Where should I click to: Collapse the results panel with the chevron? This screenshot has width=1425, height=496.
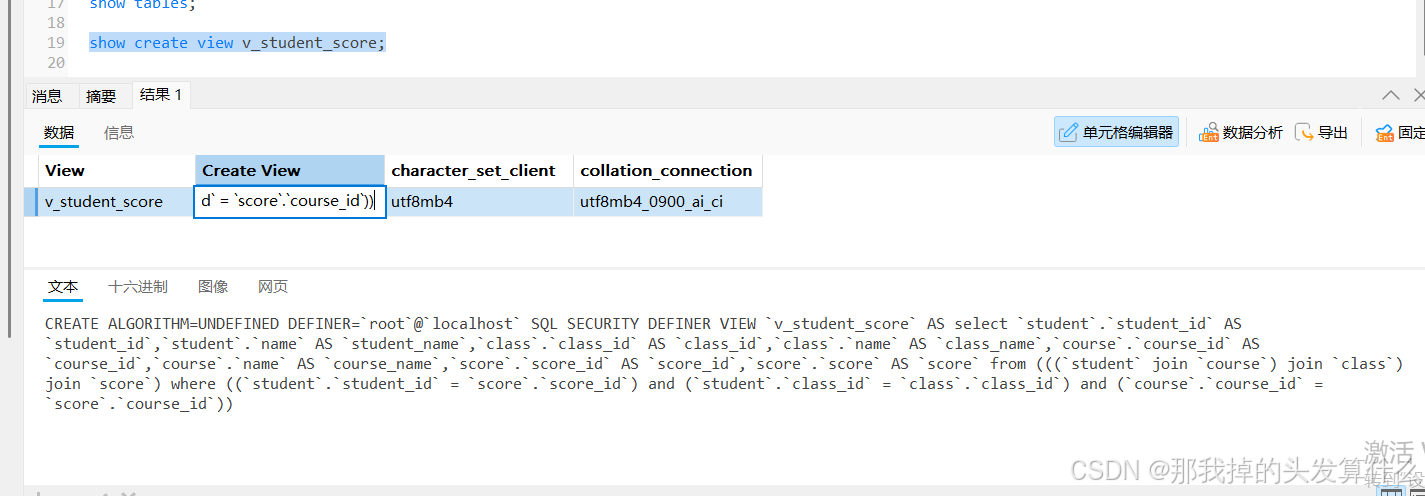[x=1391, y=95]
